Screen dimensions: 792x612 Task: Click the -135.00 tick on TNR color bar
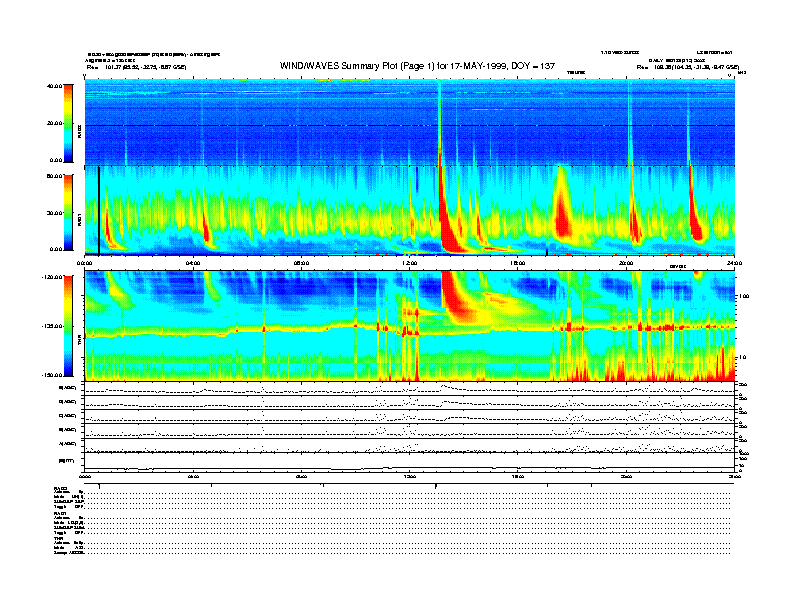[52, 326]
